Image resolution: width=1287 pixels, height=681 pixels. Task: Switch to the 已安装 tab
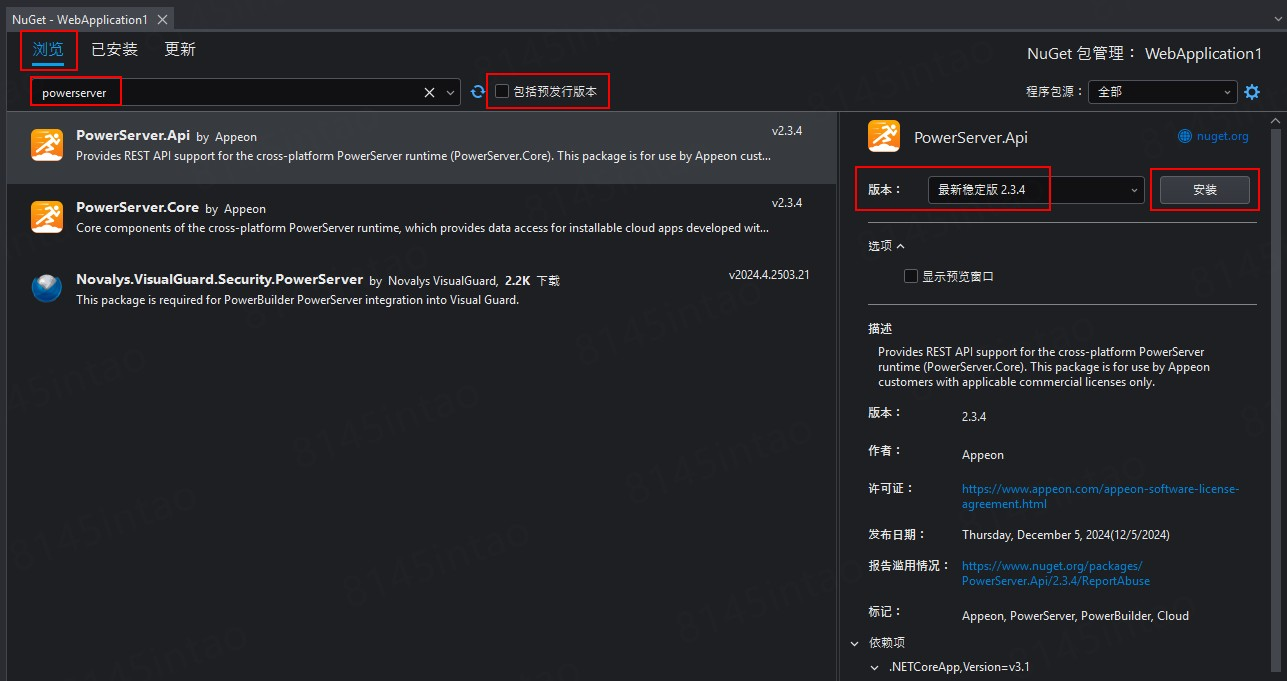pos(114,49)
